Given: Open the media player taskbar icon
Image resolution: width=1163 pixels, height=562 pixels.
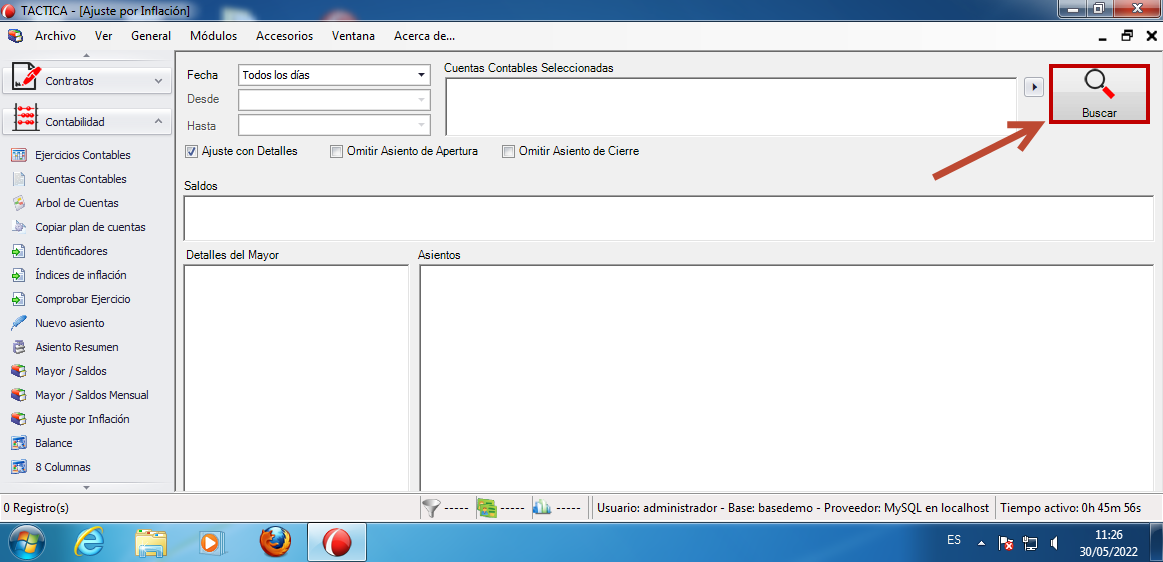Looking at the screenshot, I should 213,543.
